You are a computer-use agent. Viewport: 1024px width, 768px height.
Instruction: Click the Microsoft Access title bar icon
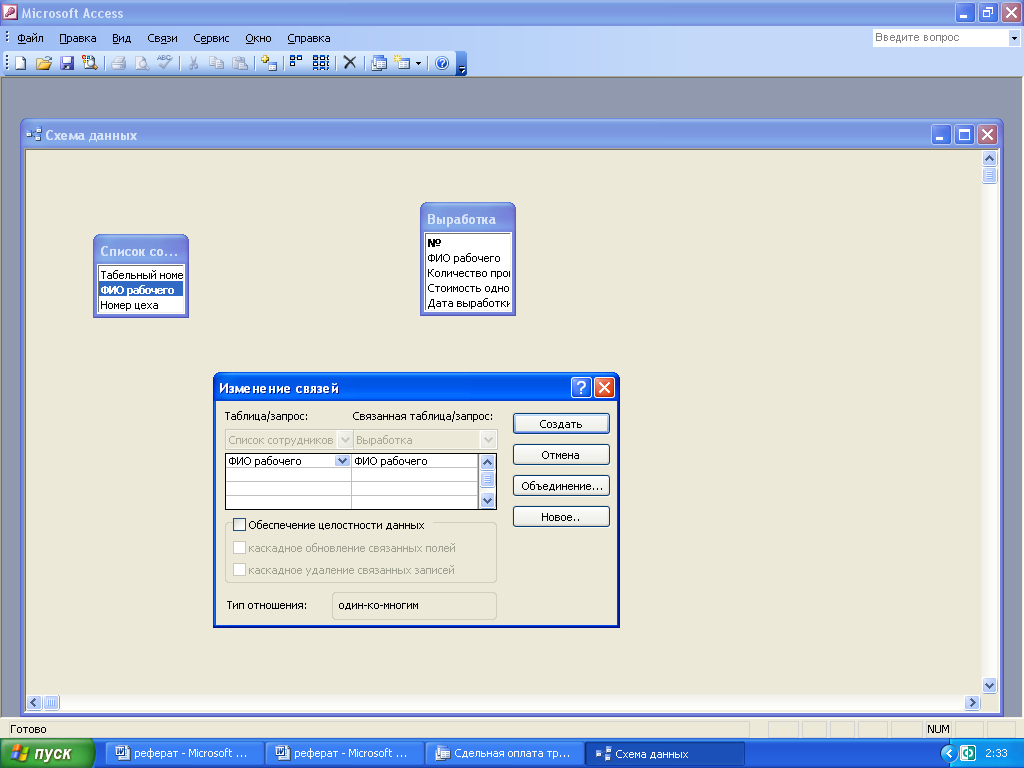coord(10,12)
